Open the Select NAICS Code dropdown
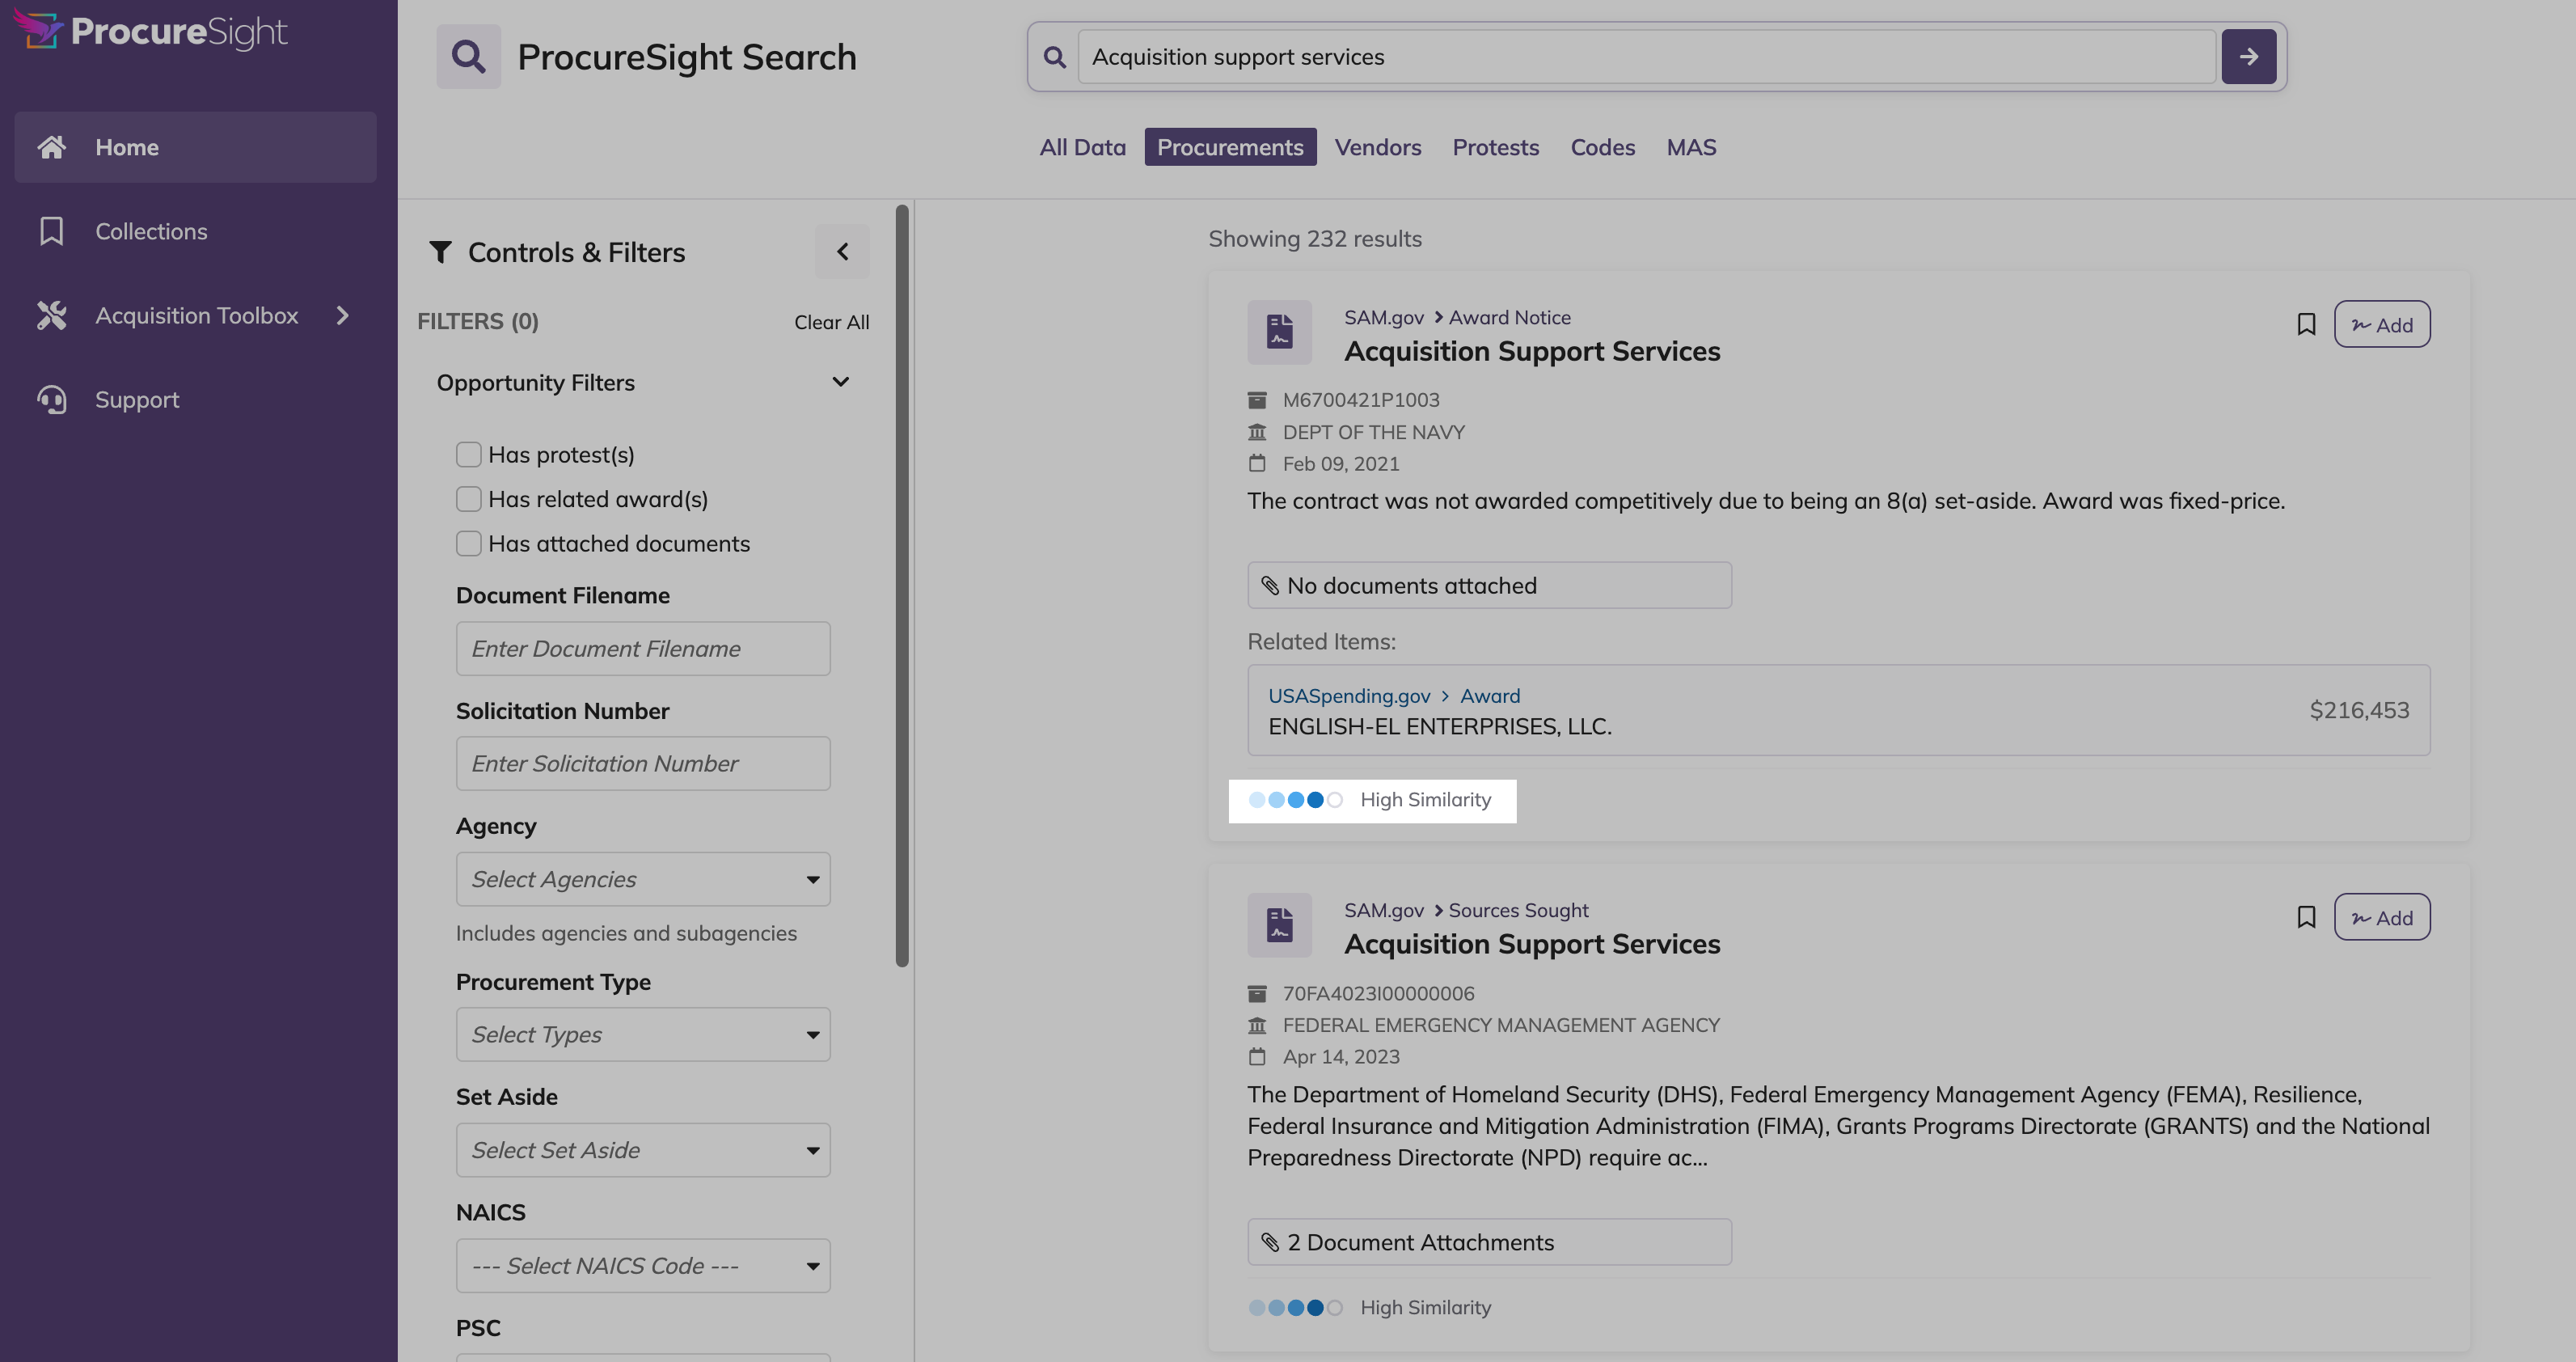This screenshot has width=2576, height=1362. tap(643, 1266)
